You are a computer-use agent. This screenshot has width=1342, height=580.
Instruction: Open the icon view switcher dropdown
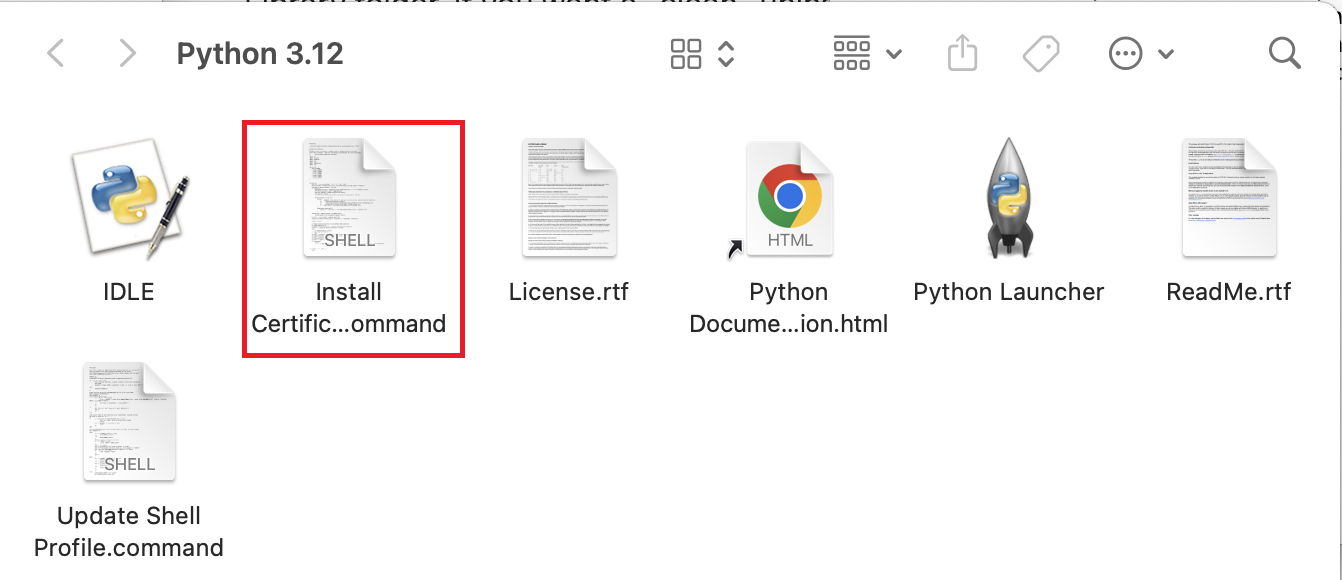(x=703, y=54)
